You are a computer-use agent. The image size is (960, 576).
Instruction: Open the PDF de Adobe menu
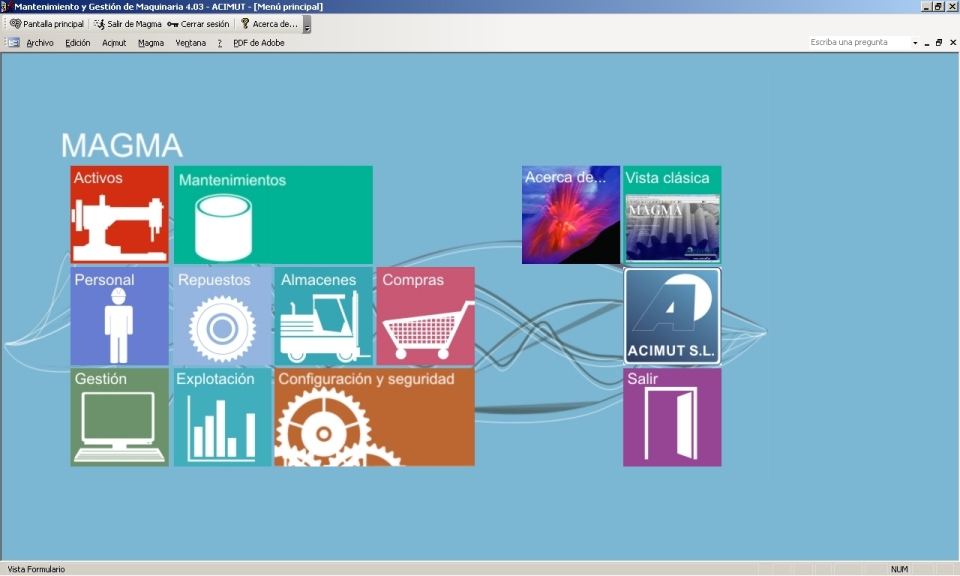258,43
